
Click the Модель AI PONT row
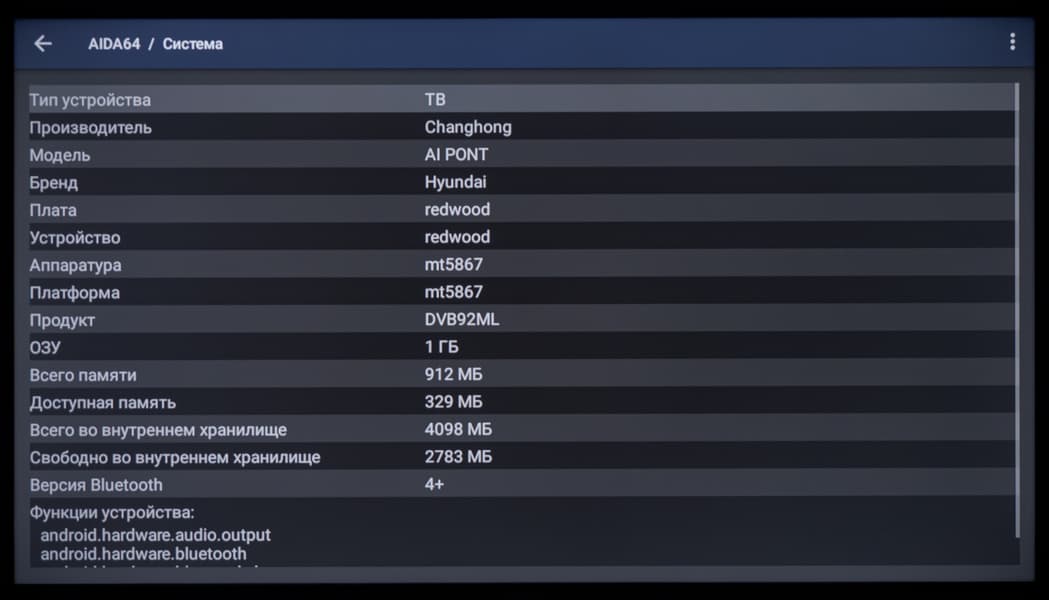[520, 155]
